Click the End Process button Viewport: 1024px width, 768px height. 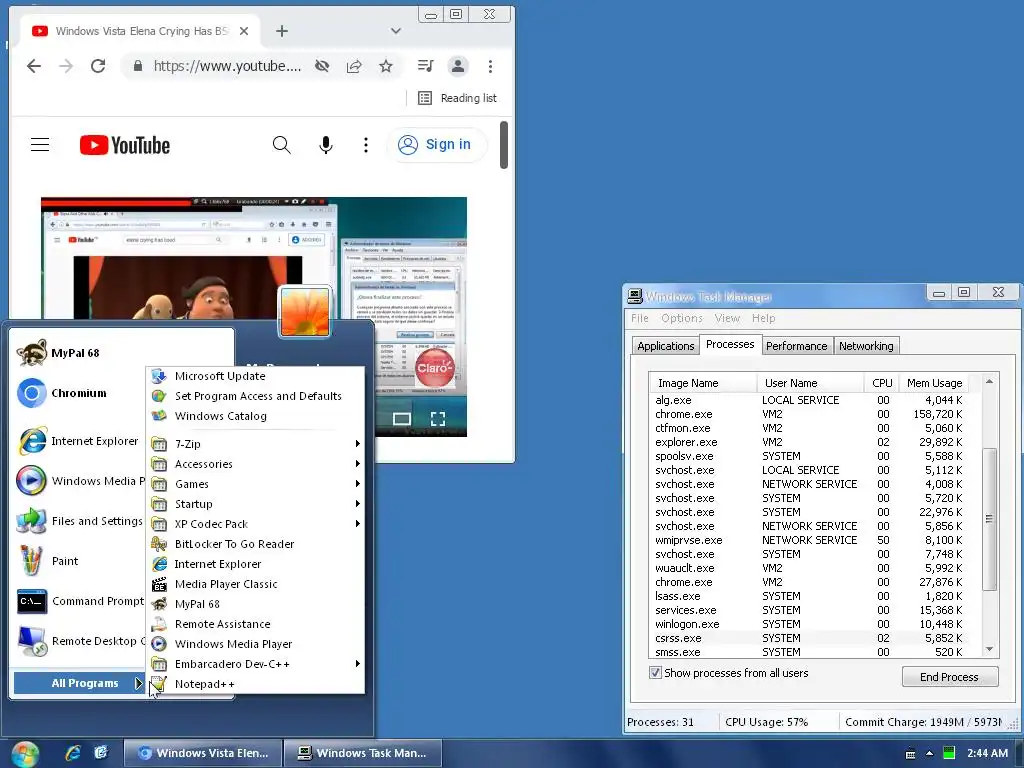coord(950,677)
